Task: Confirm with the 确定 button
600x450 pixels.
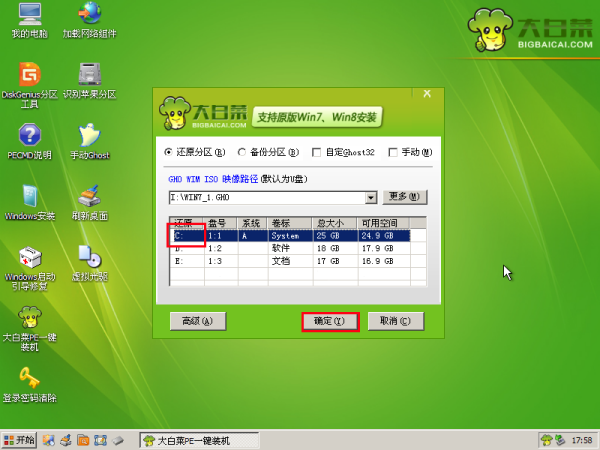Action: (330, 321)
